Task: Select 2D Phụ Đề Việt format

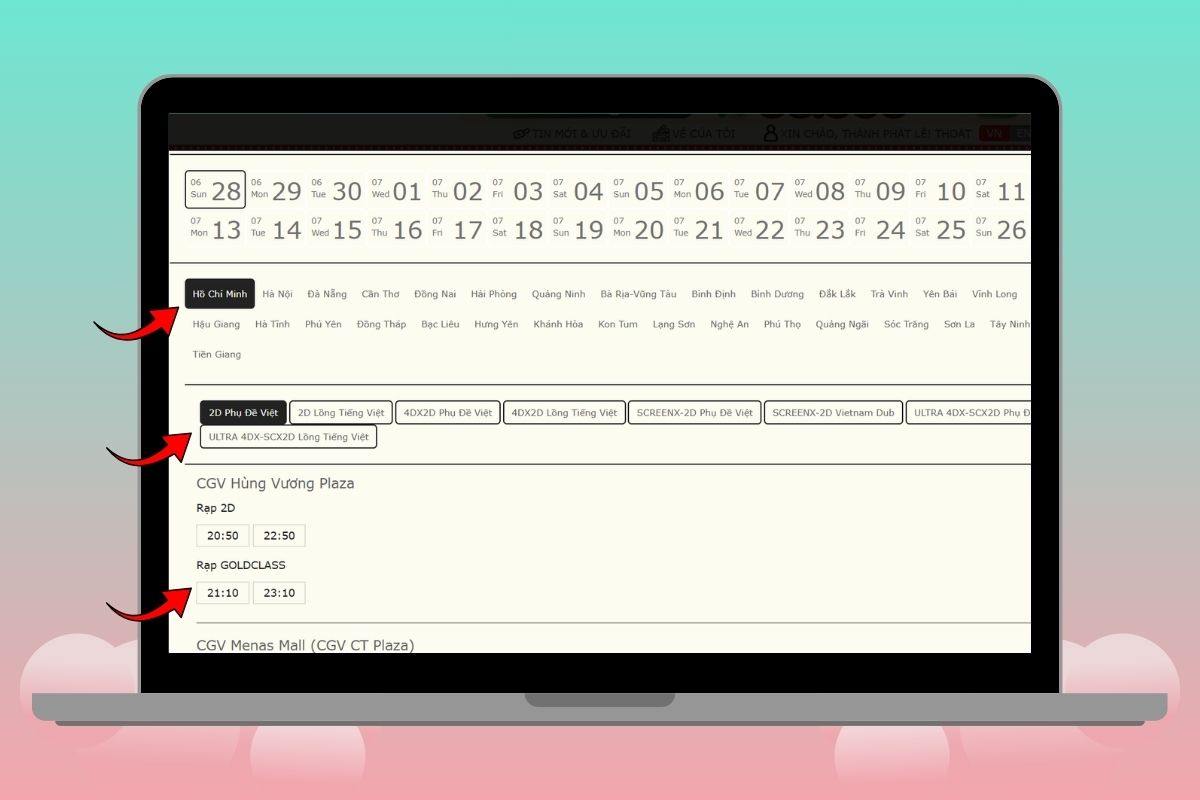Action: click(243, 412)
